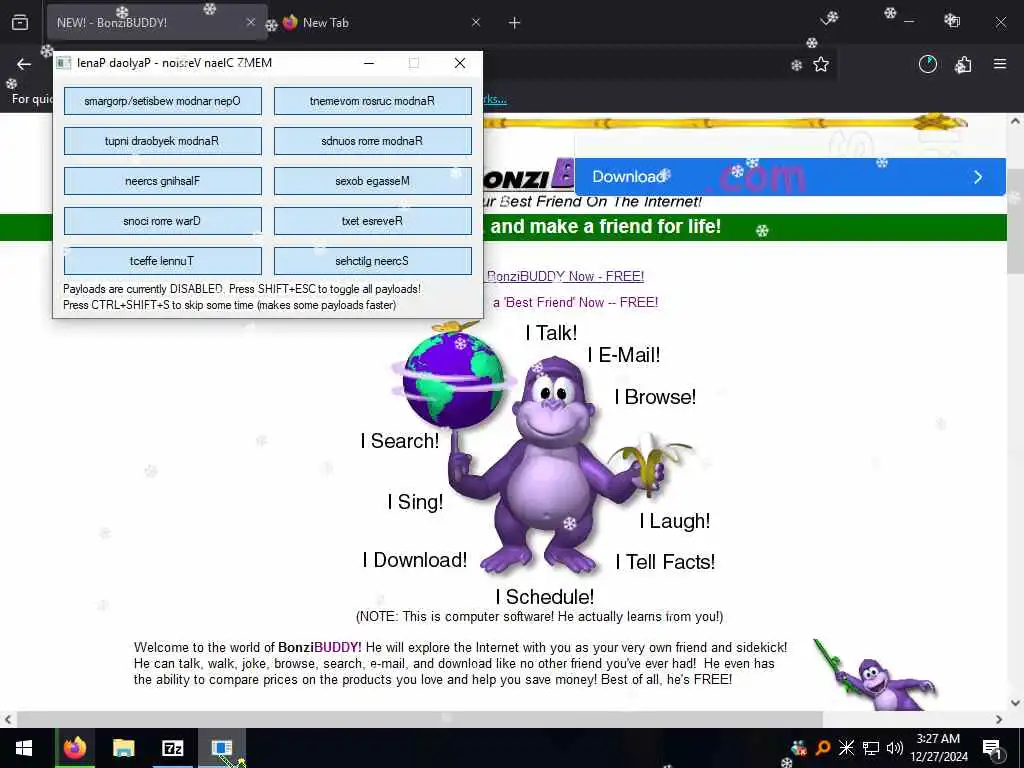1024x768 pixels.
Task: Switch to the New Tab browser tab
Action: [x=379, y=23]
